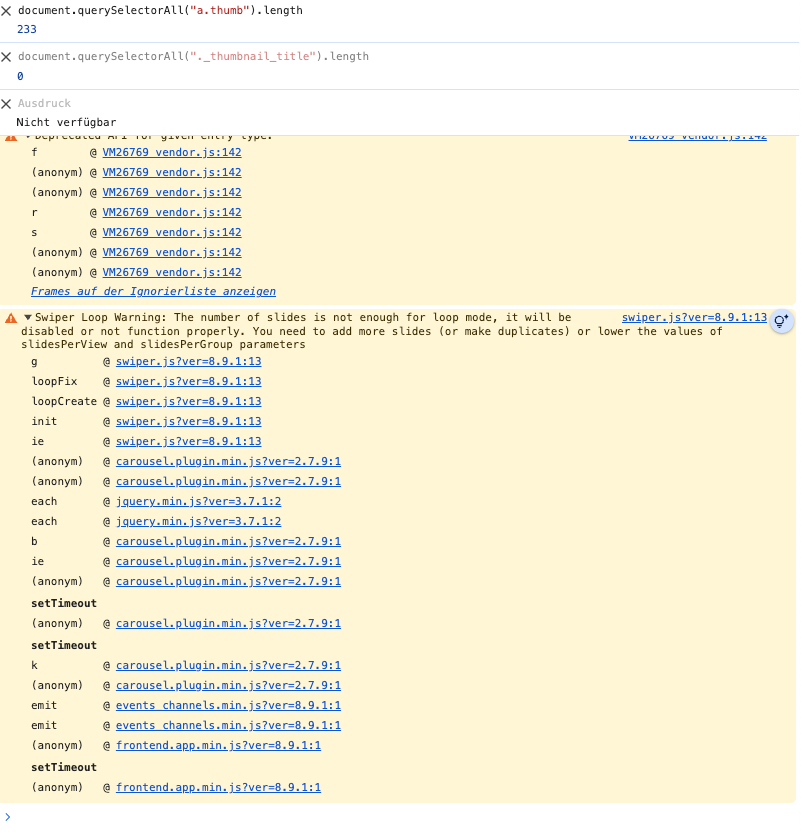803x834 pixels.
Task: Open carousel.plugin.min.js link for frame b
Action: 228,541
